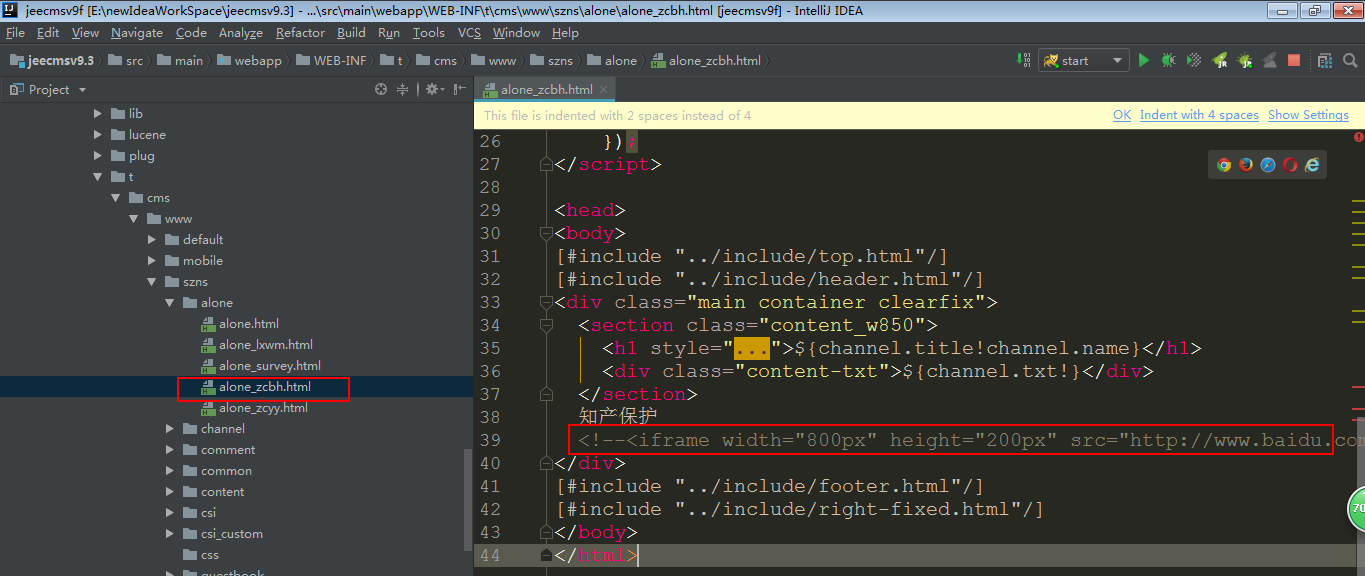
Task: Open Project Structure dialog icon
Action: click(x=1324, y=60)
